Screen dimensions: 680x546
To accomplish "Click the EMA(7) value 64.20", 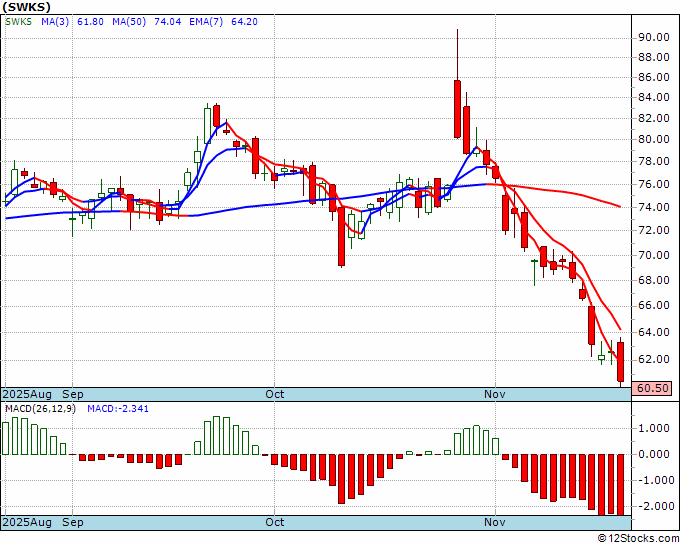I will (244, 22).
